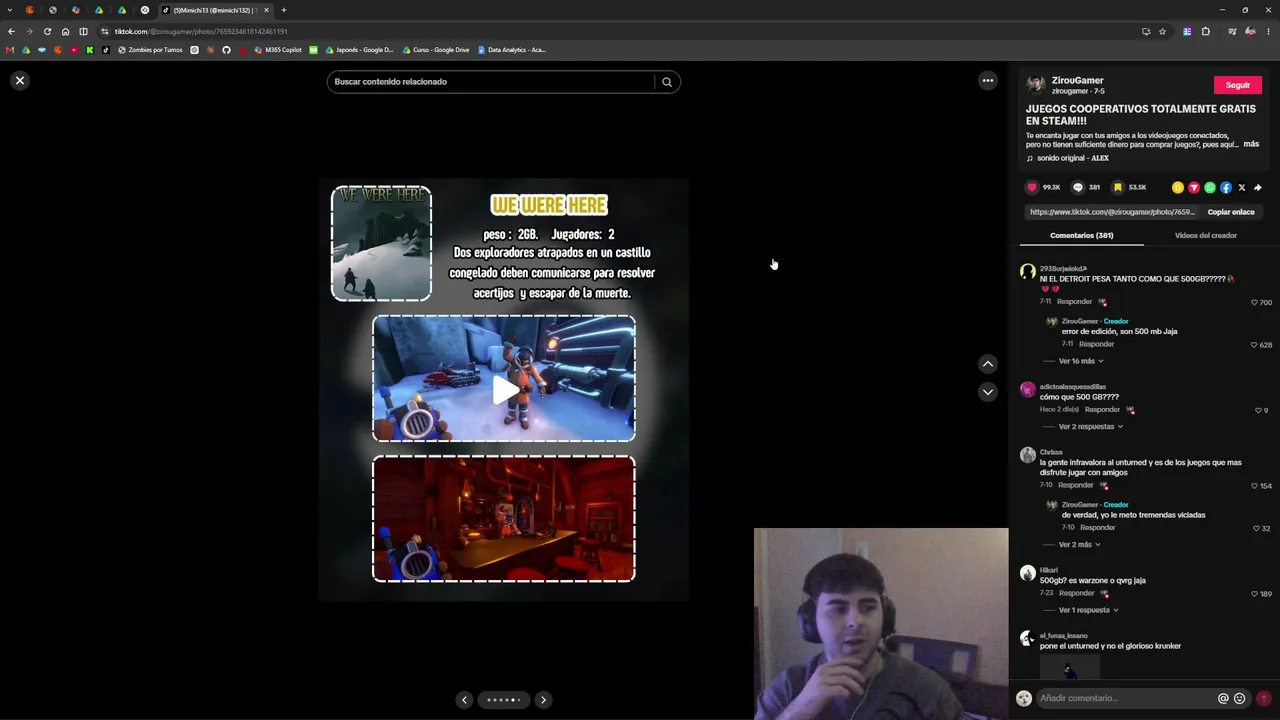Open ZirouGamer profile name
This screenshot has height=720, width=1280.
(1078, 80)
